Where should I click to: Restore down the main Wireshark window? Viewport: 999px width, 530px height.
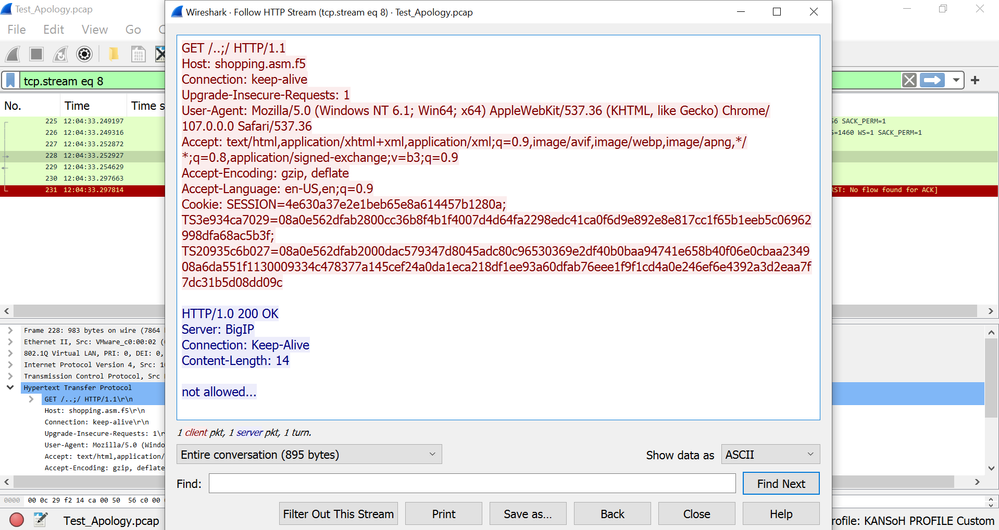[943, 9]
